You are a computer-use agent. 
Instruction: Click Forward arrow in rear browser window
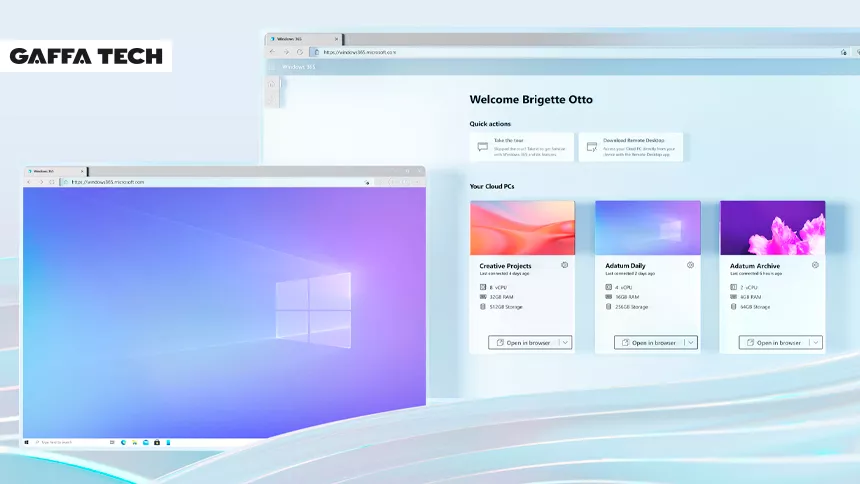point(286,52)
